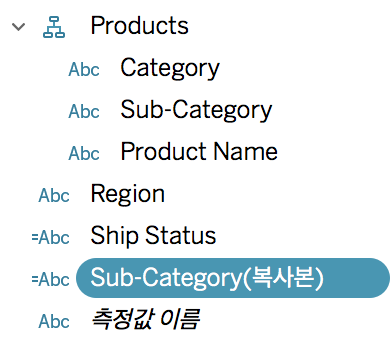Screen dimensions: 392x360
Task: Select the highlighted Sub-Category(복사본) field
Action: 233,278
